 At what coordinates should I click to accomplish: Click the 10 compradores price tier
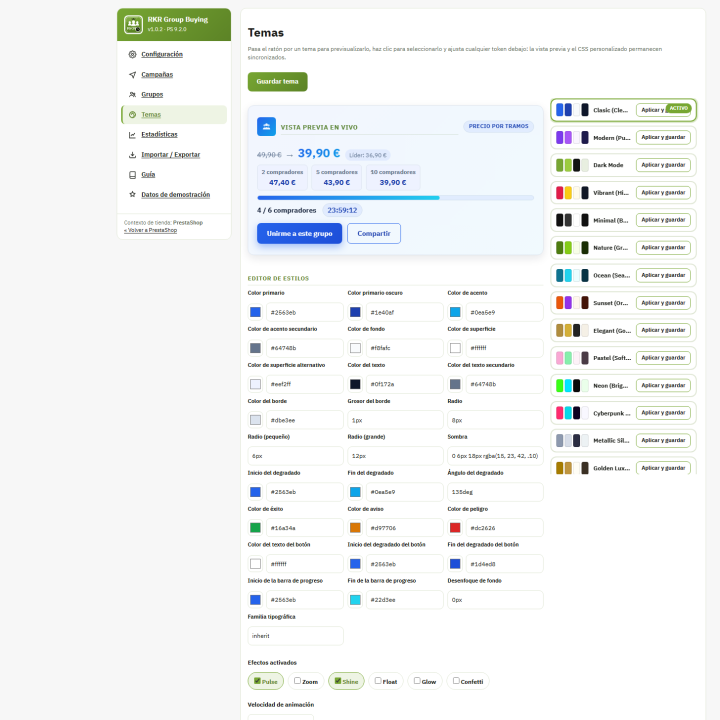click(393, 177)
